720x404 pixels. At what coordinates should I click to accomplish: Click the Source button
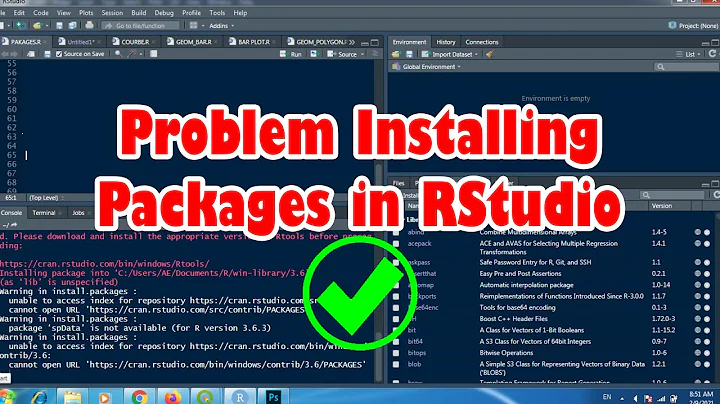[342, 54]
